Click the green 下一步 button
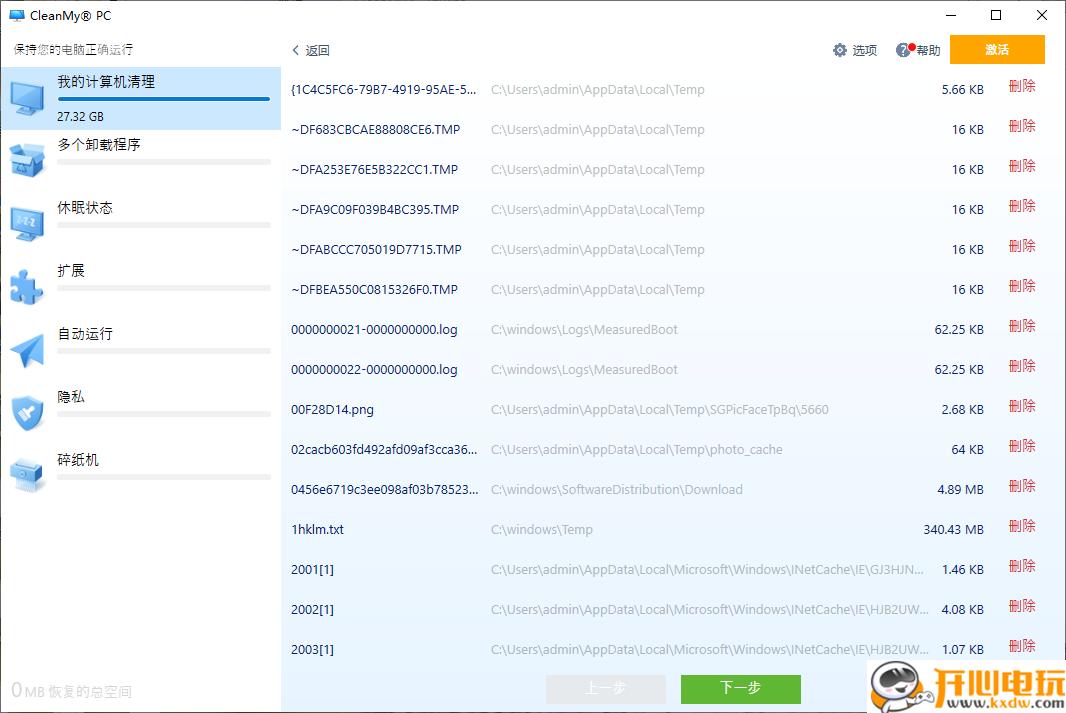 tap(740, 688)
